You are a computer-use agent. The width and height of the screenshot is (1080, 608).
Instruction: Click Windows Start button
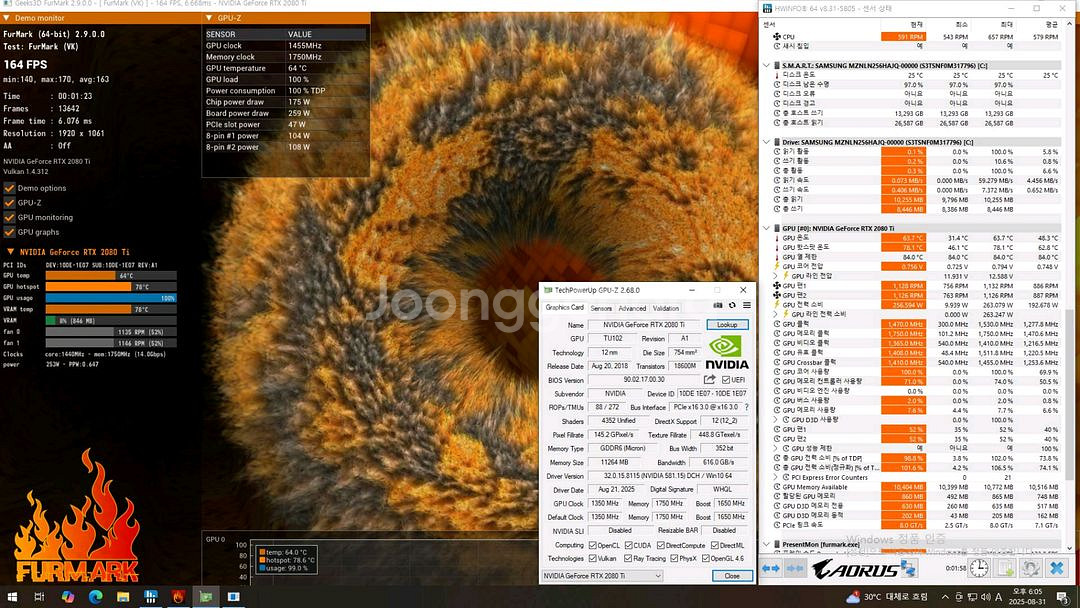click(12, 596)
